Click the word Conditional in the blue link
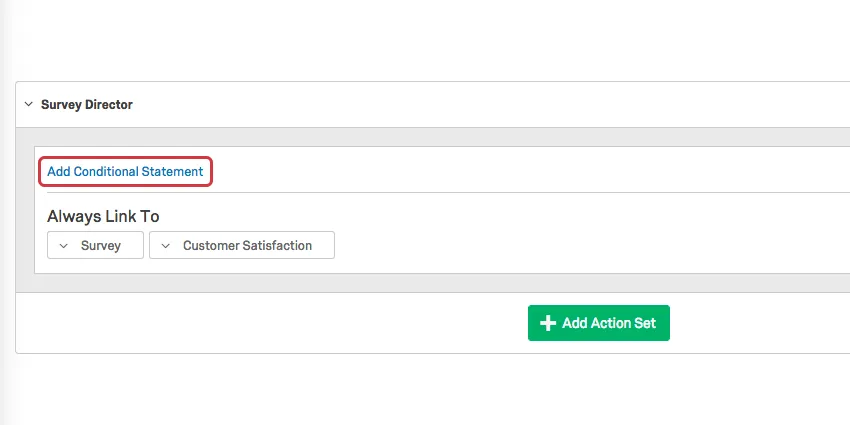 [106, 172]
